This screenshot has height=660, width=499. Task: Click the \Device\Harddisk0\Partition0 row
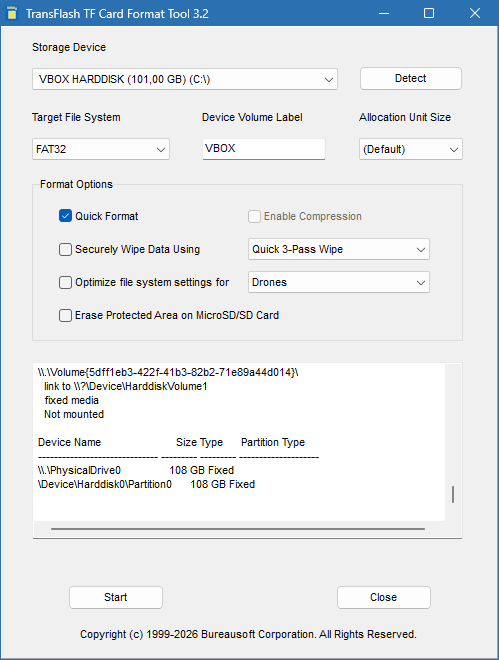[x=146, y=484]
